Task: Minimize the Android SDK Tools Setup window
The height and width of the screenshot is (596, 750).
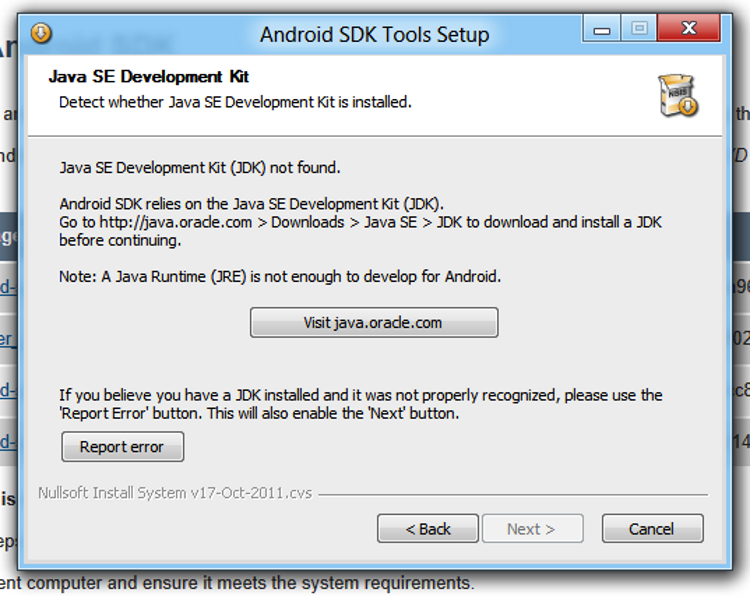Action: [x=602, y=29]
